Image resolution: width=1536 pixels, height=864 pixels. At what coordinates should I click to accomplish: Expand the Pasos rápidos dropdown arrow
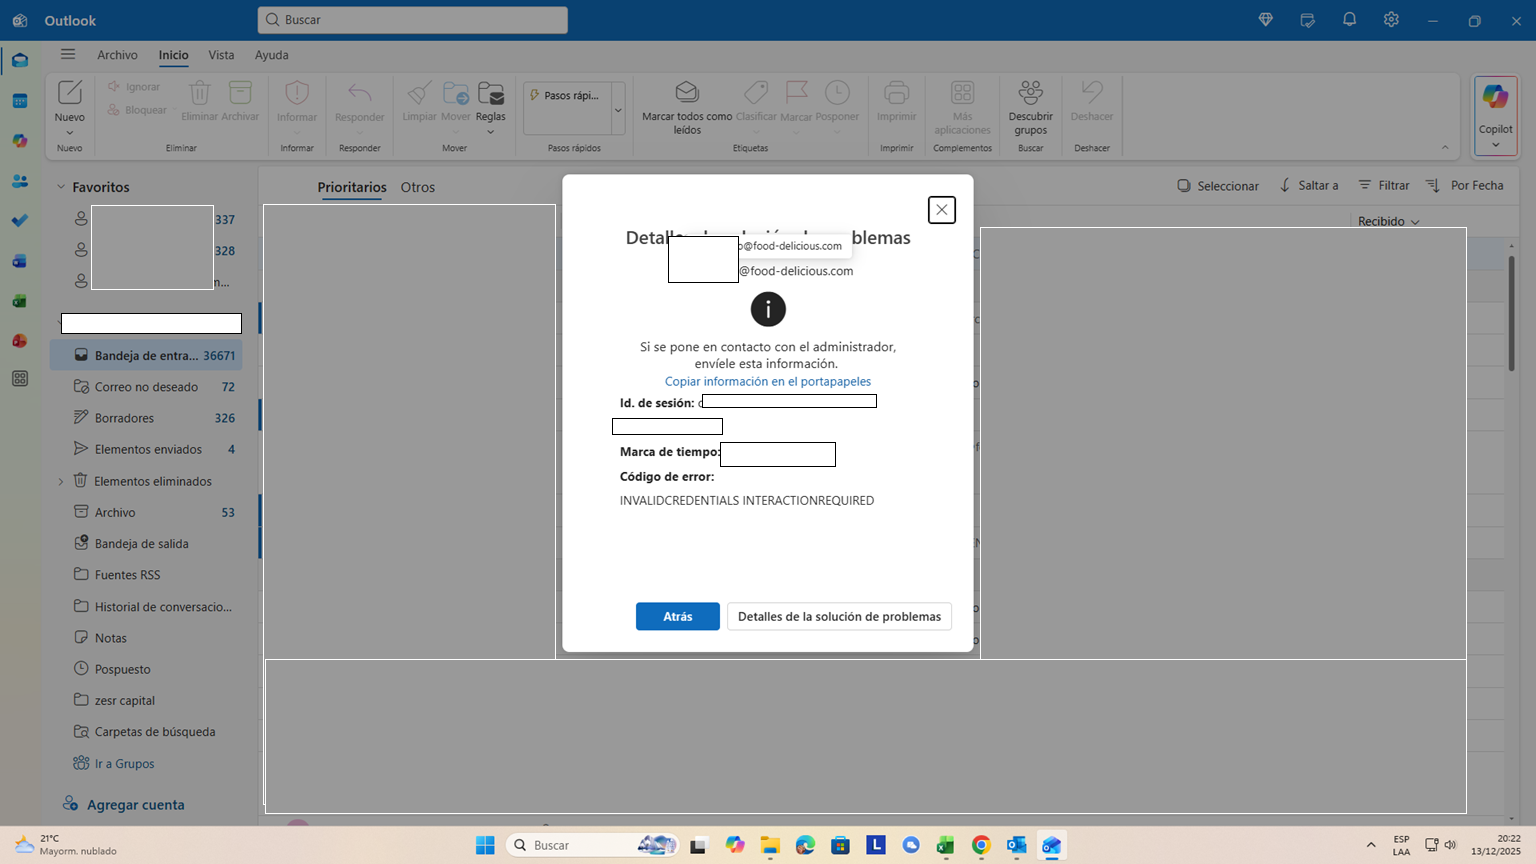pos(618,109)
